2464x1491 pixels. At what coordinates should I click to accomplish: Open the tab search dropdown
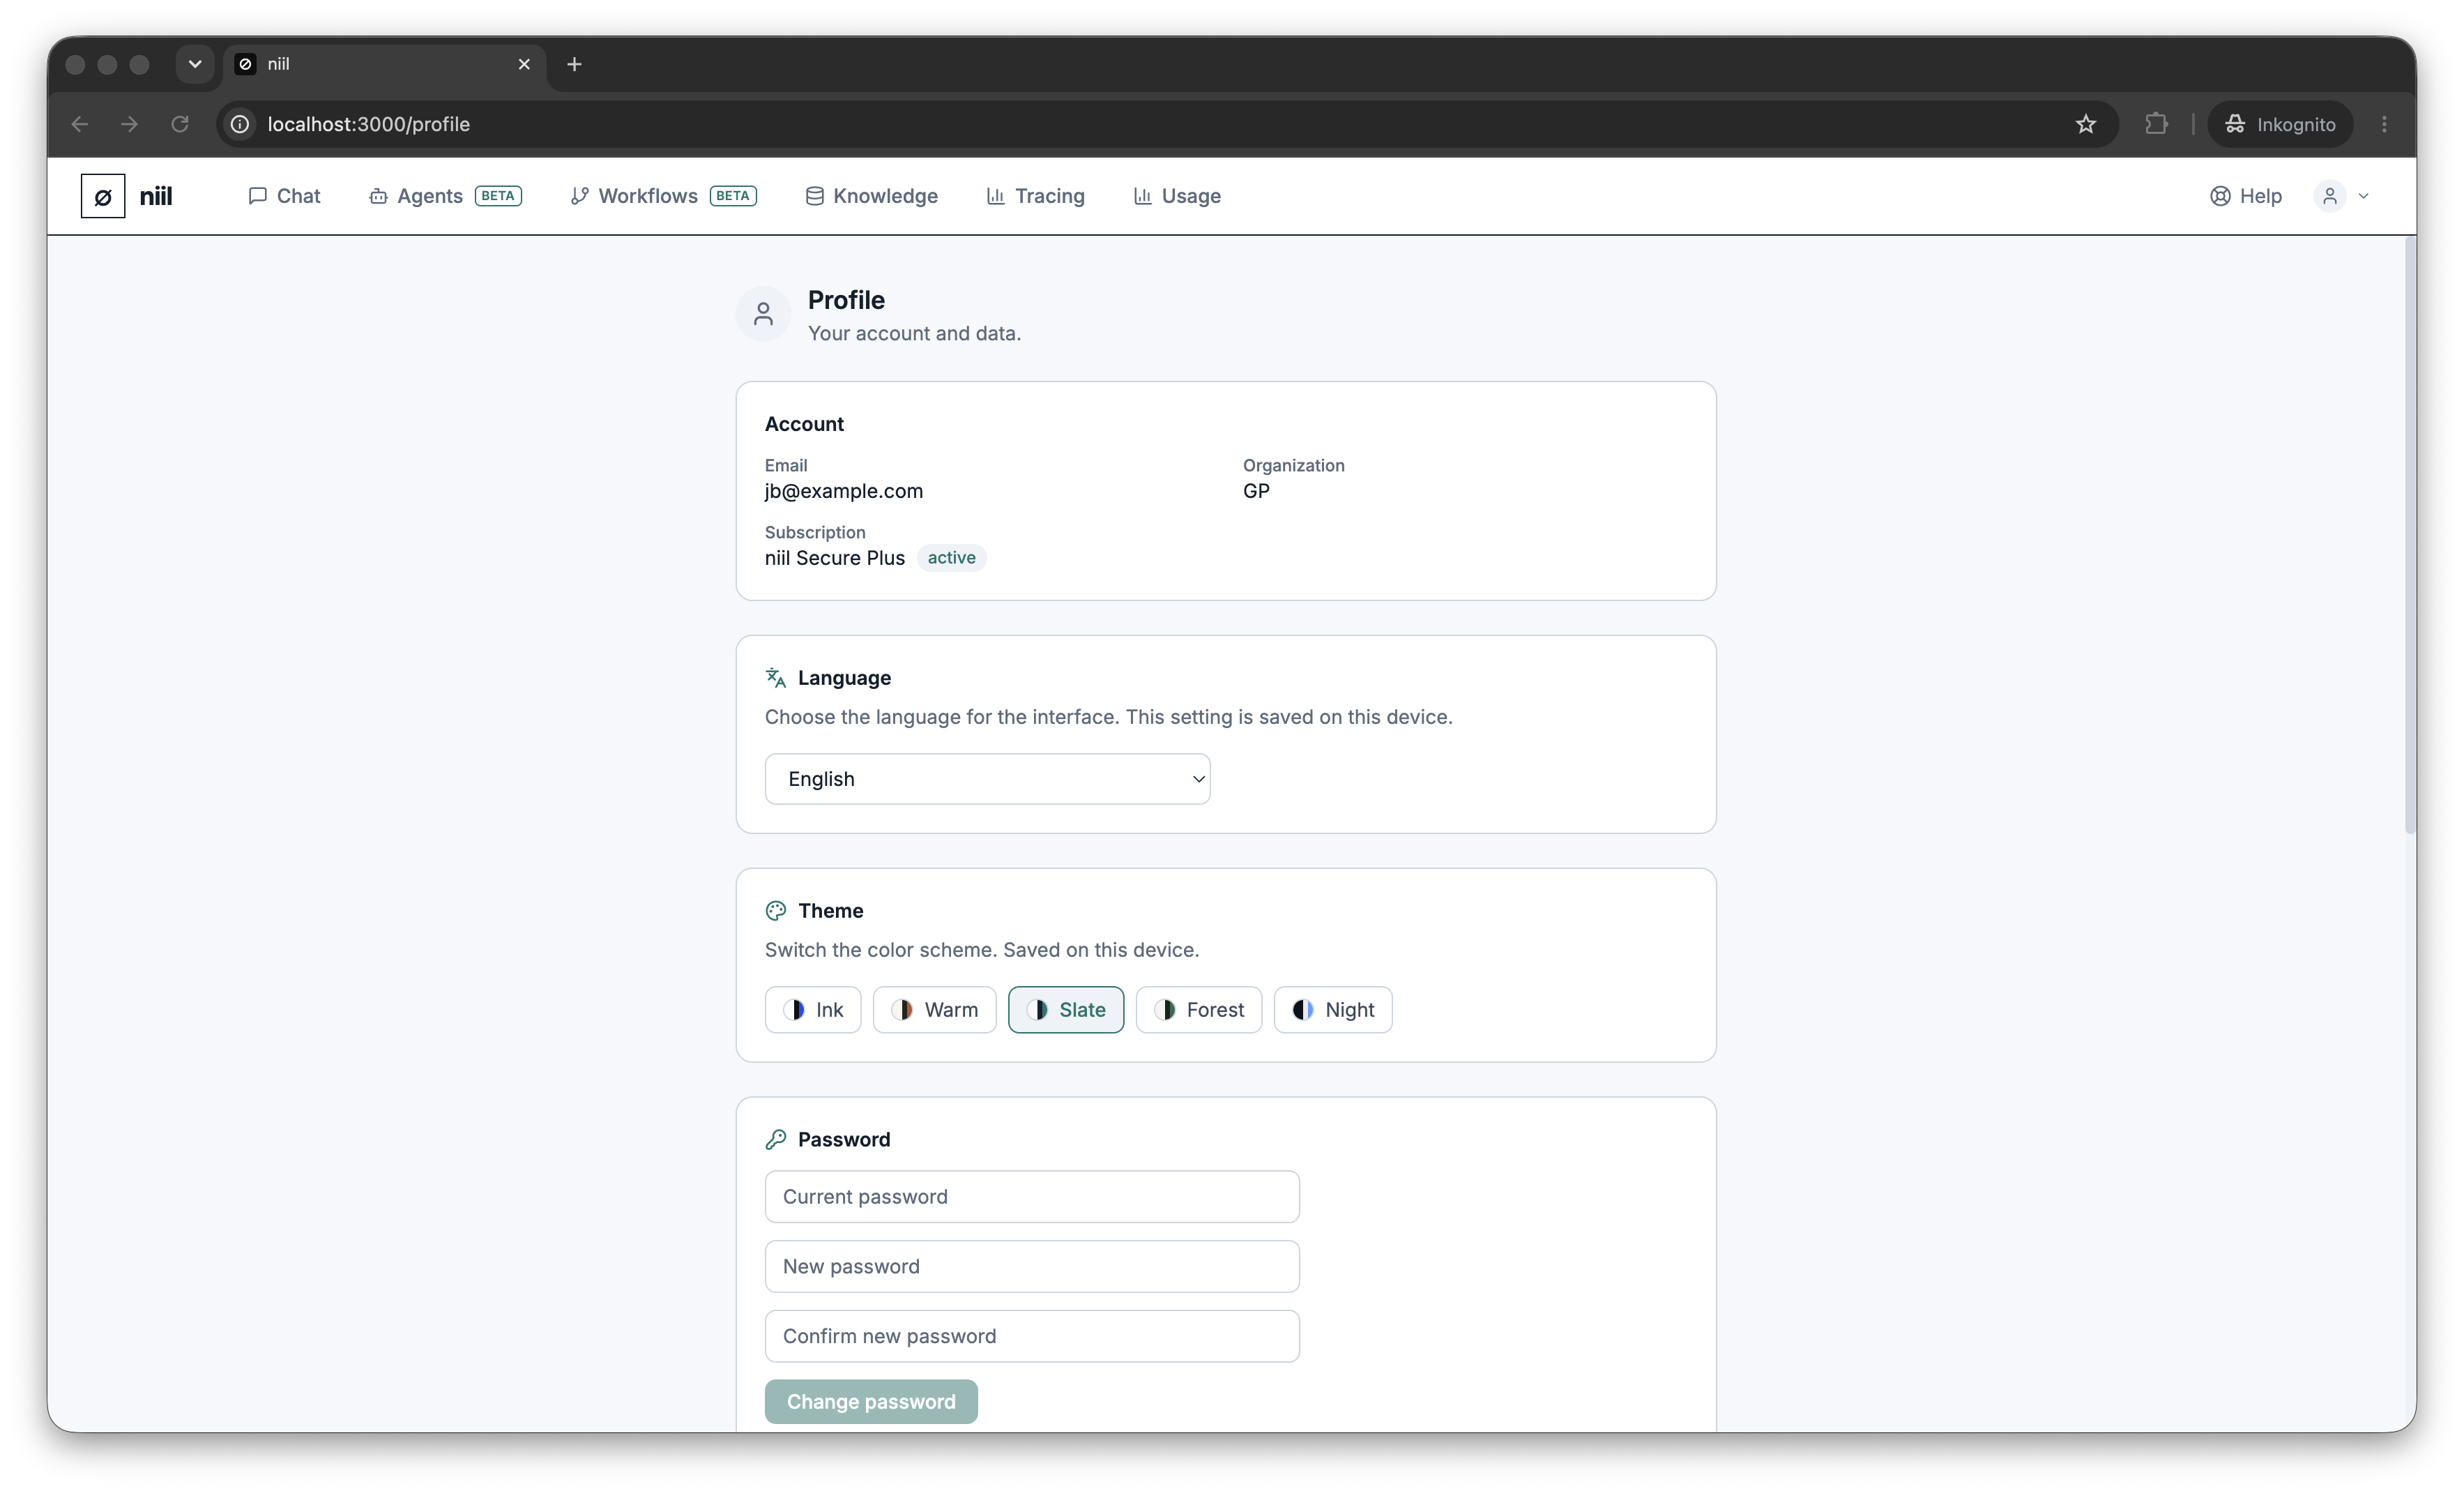pos(195,64)
